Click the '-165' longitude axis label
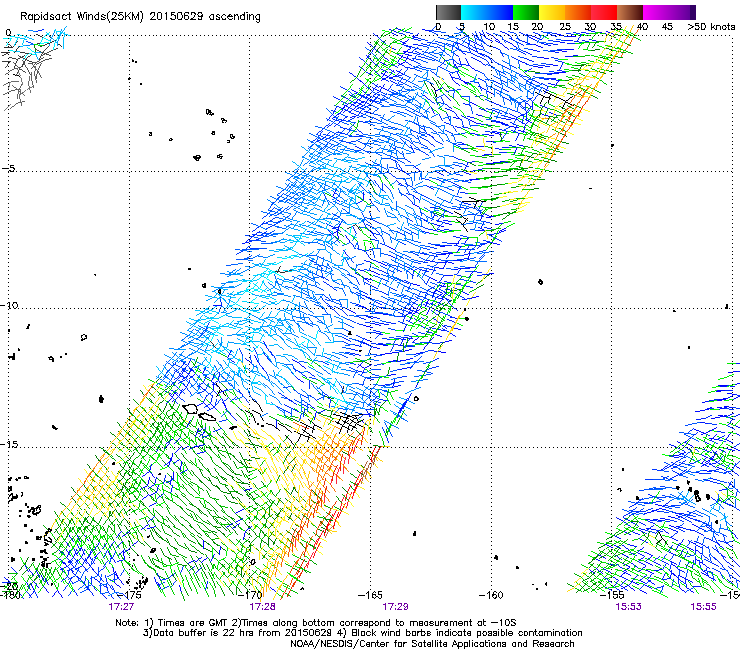 [x=370, y=595]
